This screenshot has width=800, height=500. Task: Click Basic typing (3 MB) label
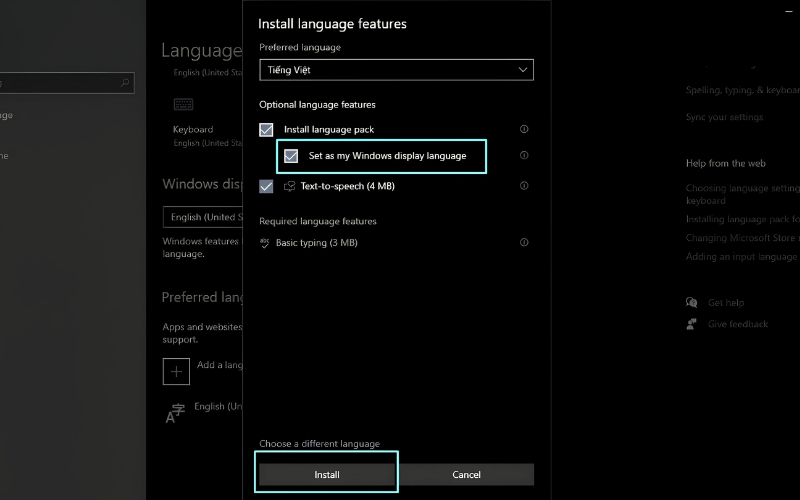tap(316, 243)
